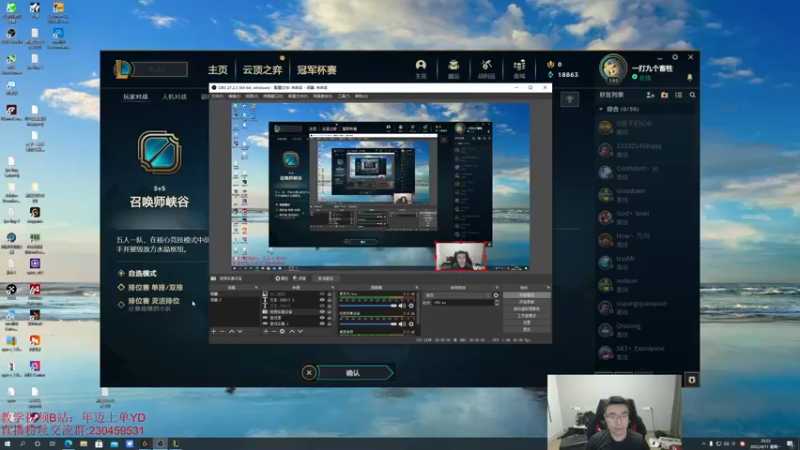Pop out the OBS mixer dock

point(416,287)
